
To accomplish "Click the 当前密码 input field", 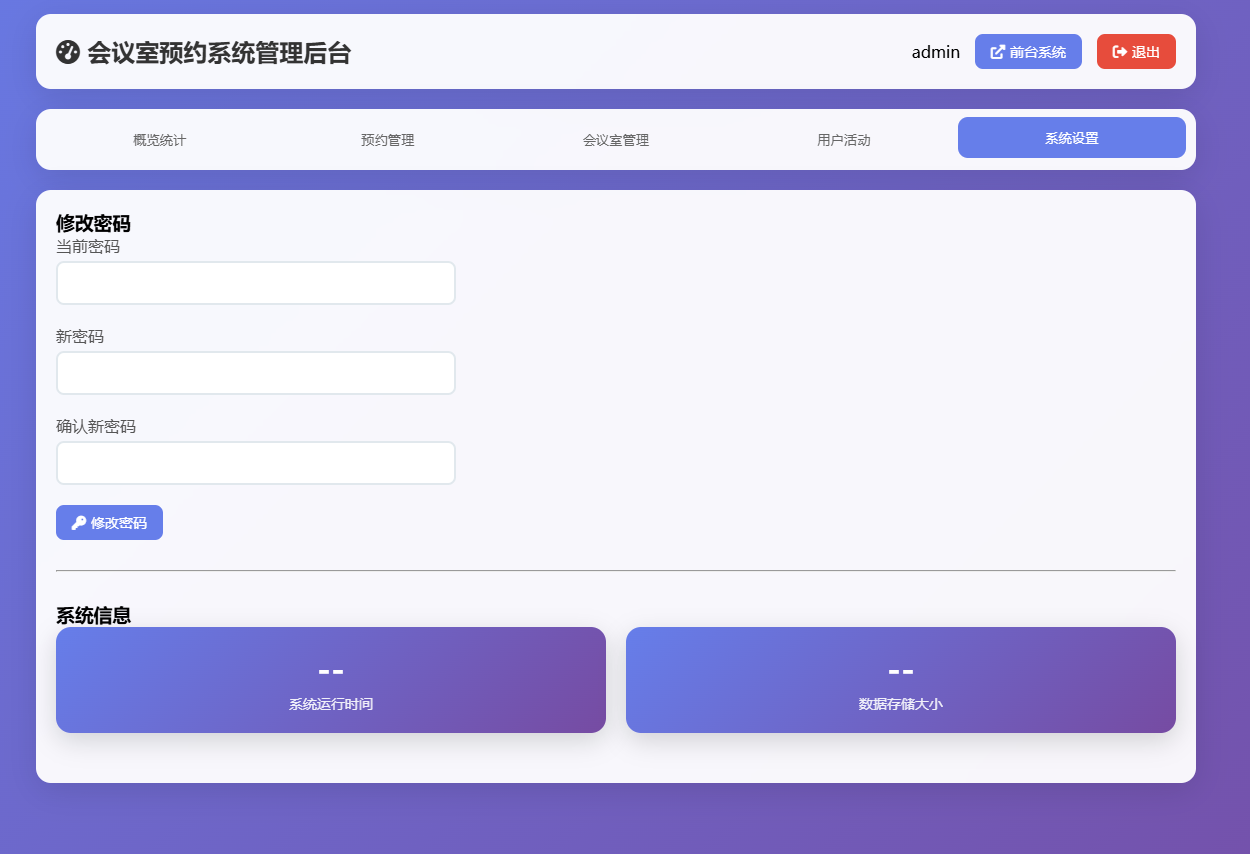I will (255, 283).
